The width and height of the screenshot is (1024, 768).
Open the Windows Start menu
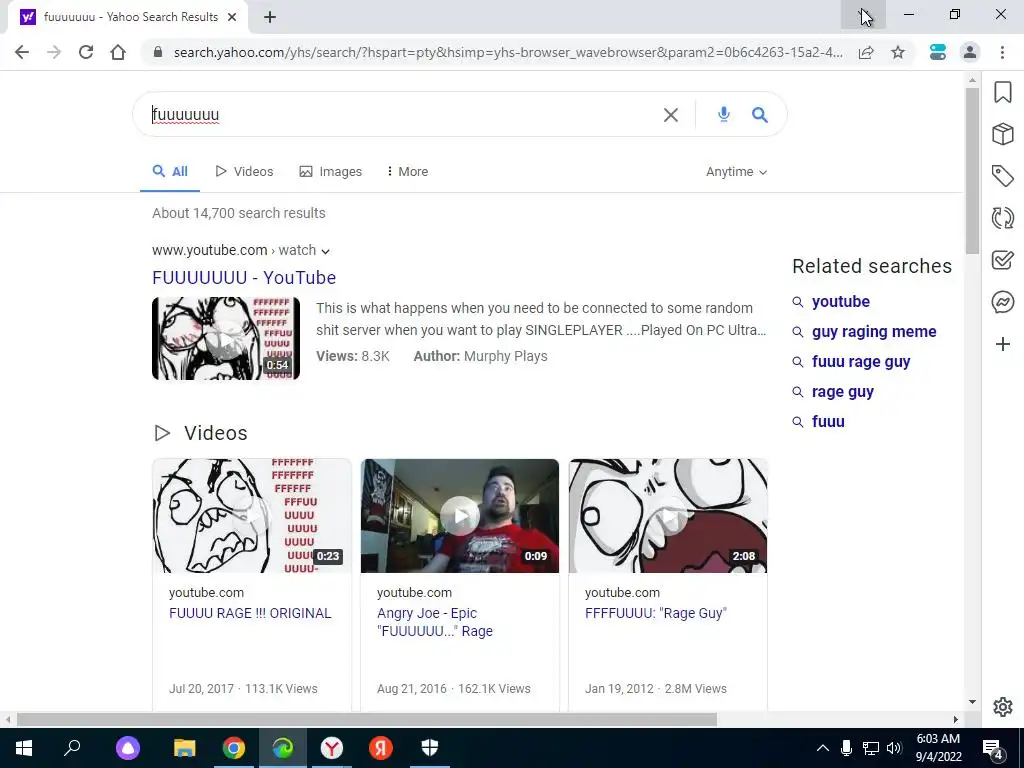[24, 748]
